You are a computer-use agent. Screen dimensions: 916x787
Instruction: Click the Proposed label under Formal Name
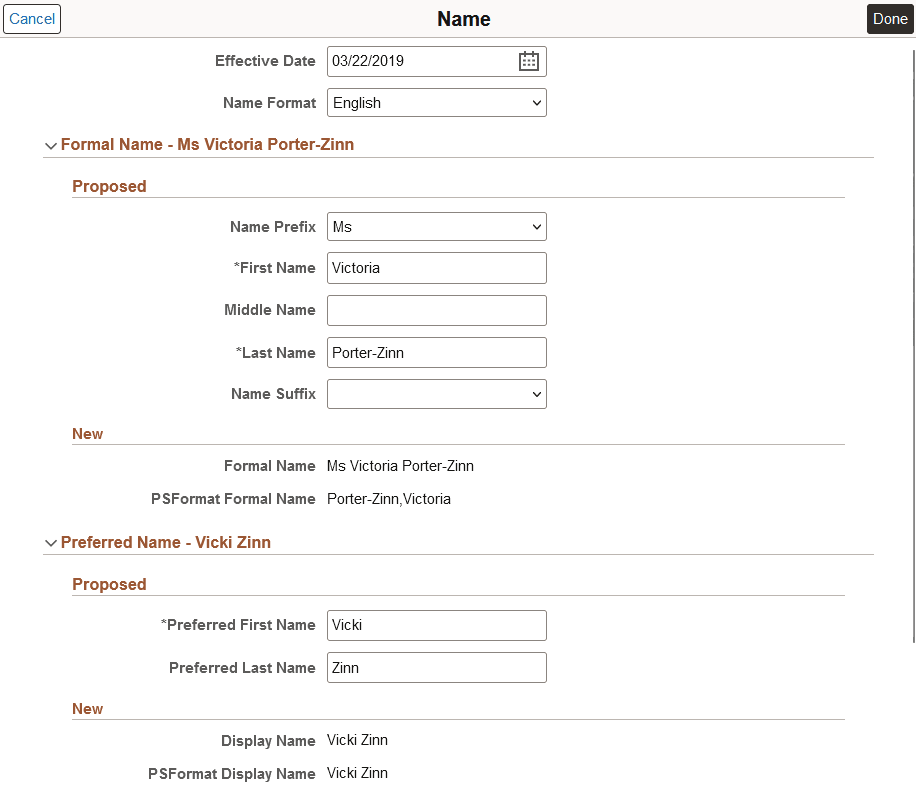coord(109,186)
